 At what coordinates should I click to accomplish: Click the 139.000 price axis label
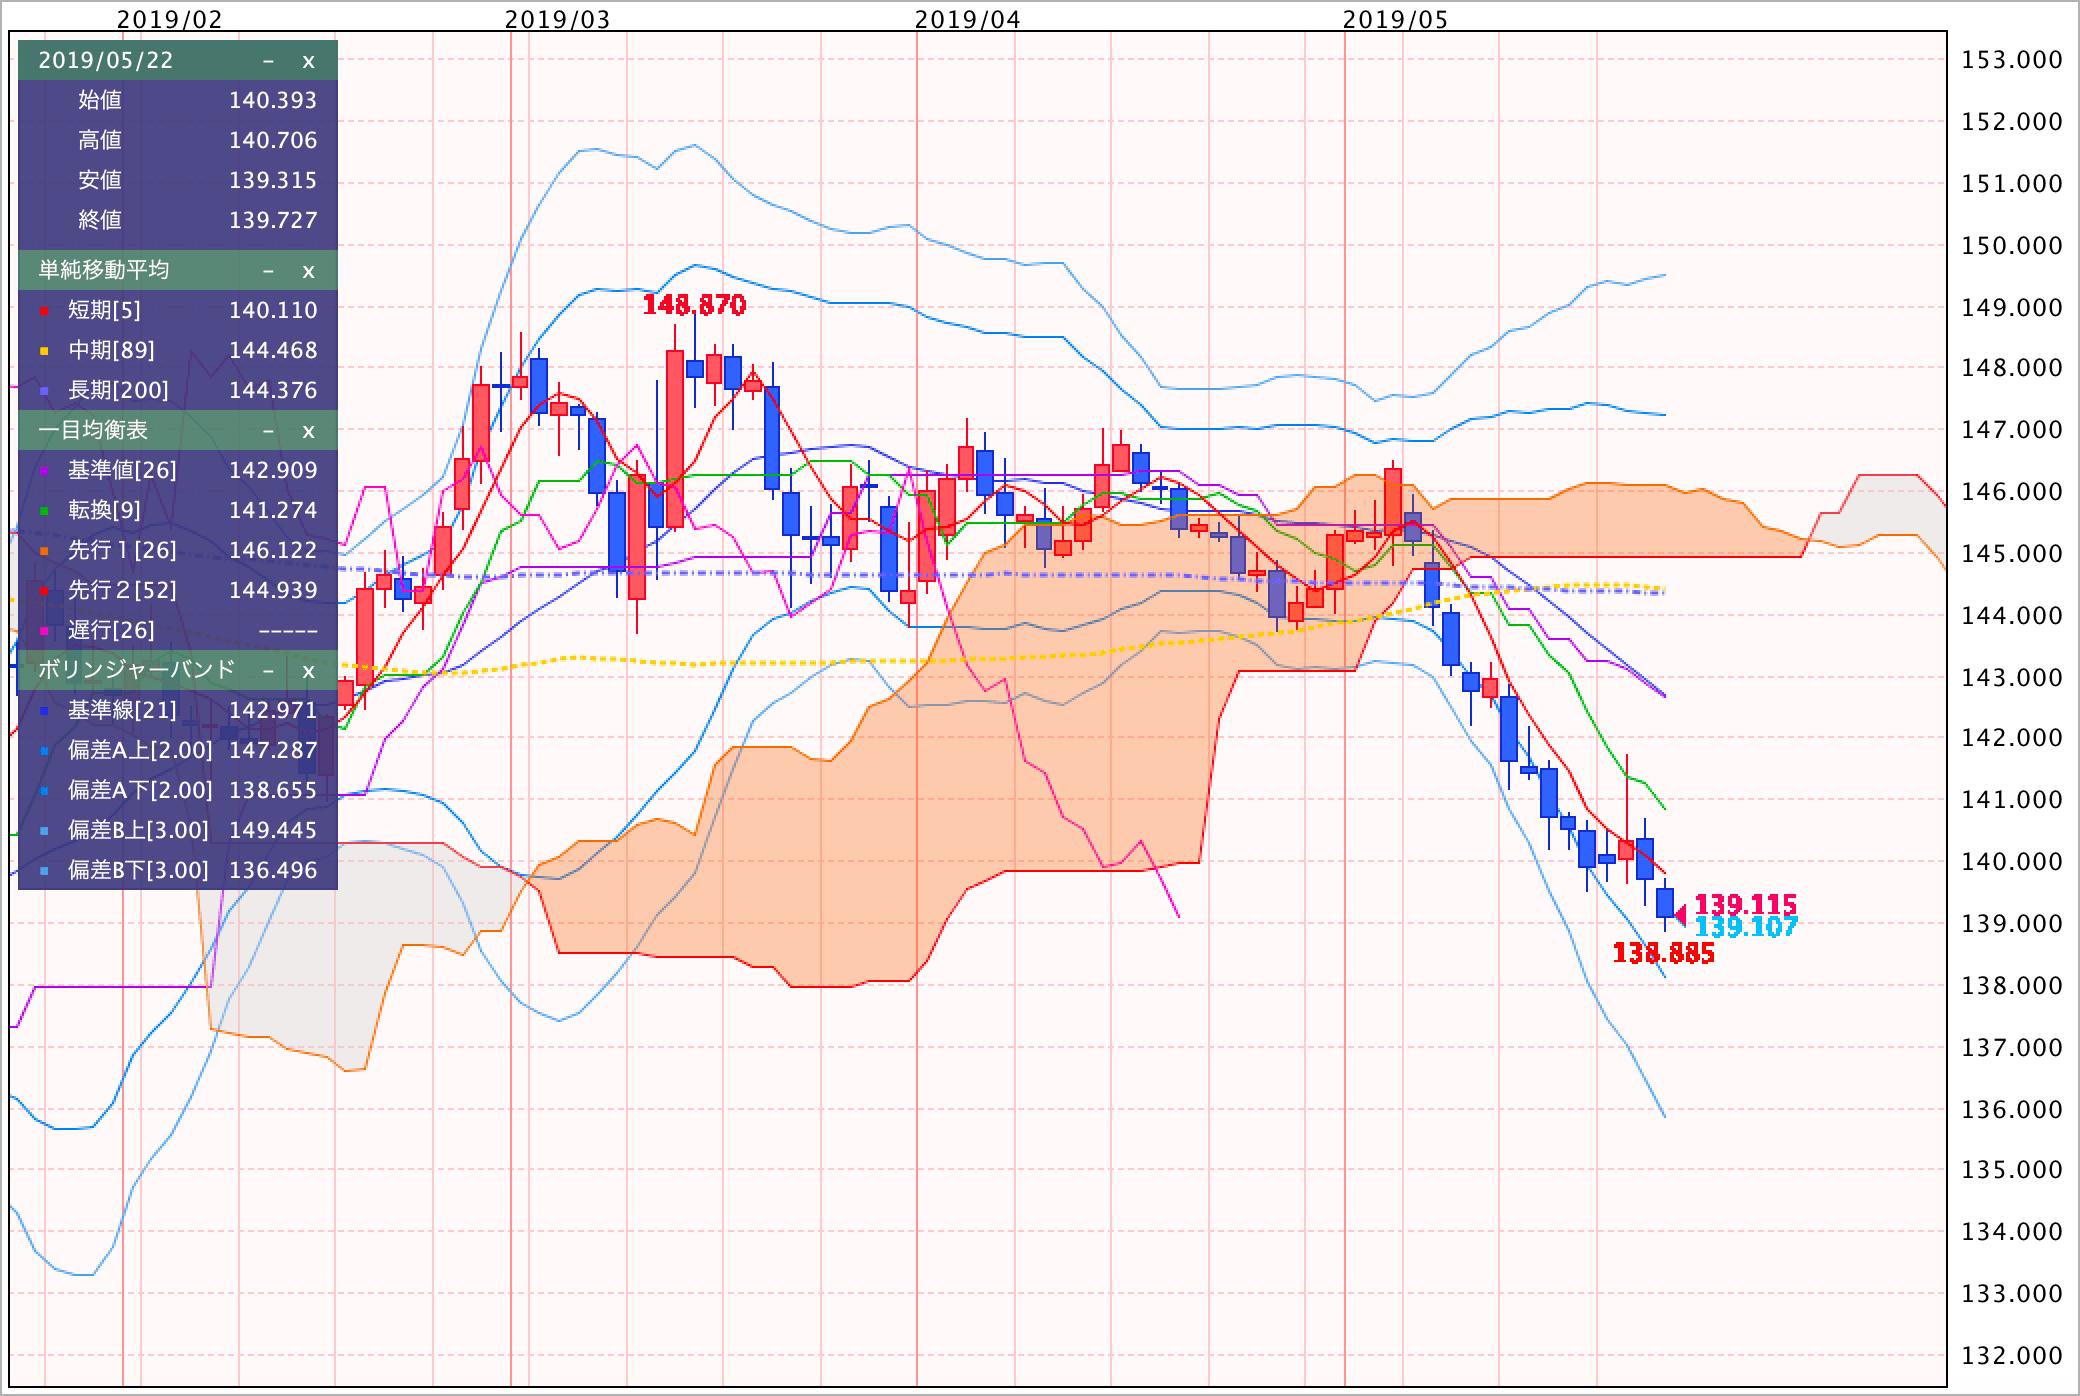click(2012, 924)
